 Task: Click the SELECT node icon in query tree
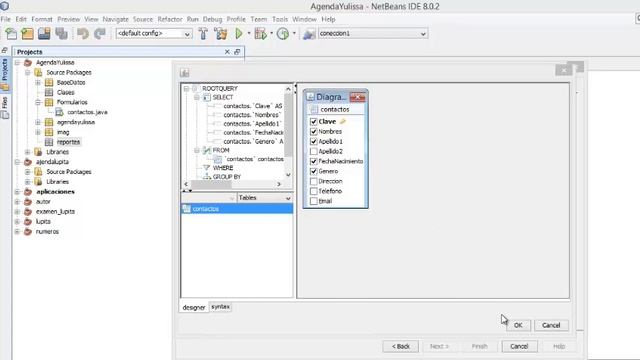(x=207, y=97)
